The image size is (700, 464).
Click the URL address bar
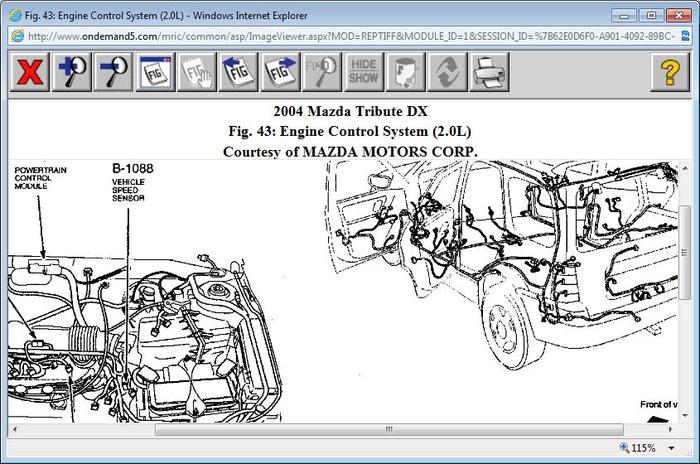[350, 35]
